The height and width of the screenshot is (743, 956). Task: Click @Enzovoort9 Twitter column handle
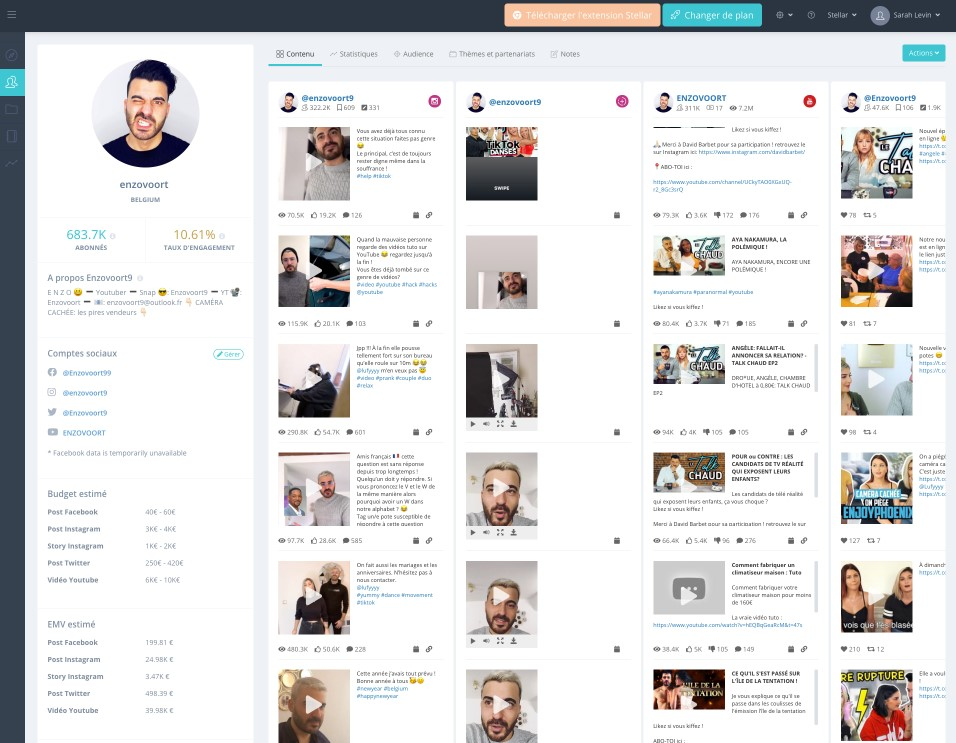tap(890, 98)
